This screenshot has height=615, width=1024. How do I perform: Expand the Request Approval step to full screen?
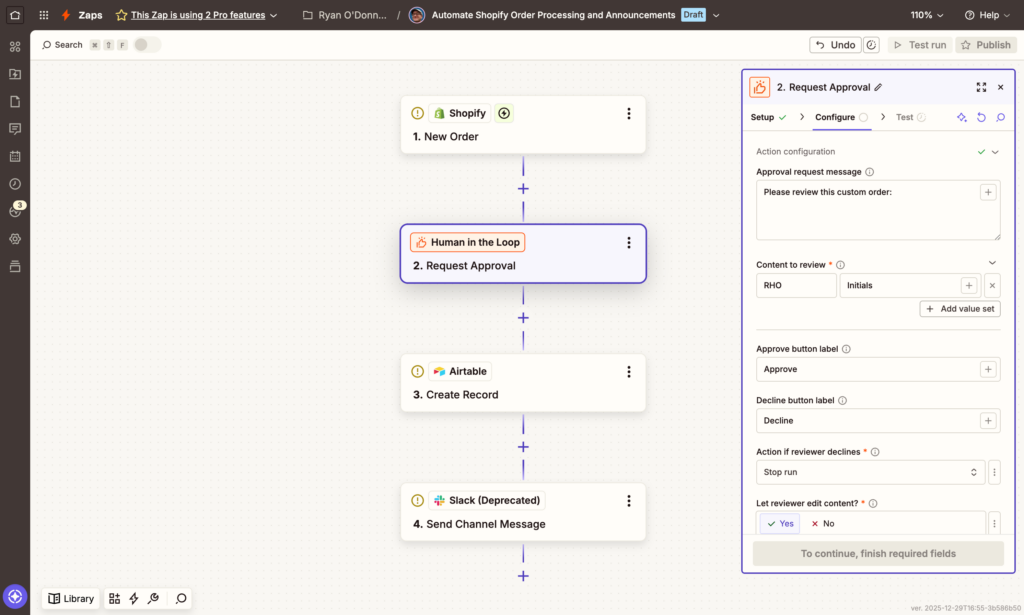point(981,87)
